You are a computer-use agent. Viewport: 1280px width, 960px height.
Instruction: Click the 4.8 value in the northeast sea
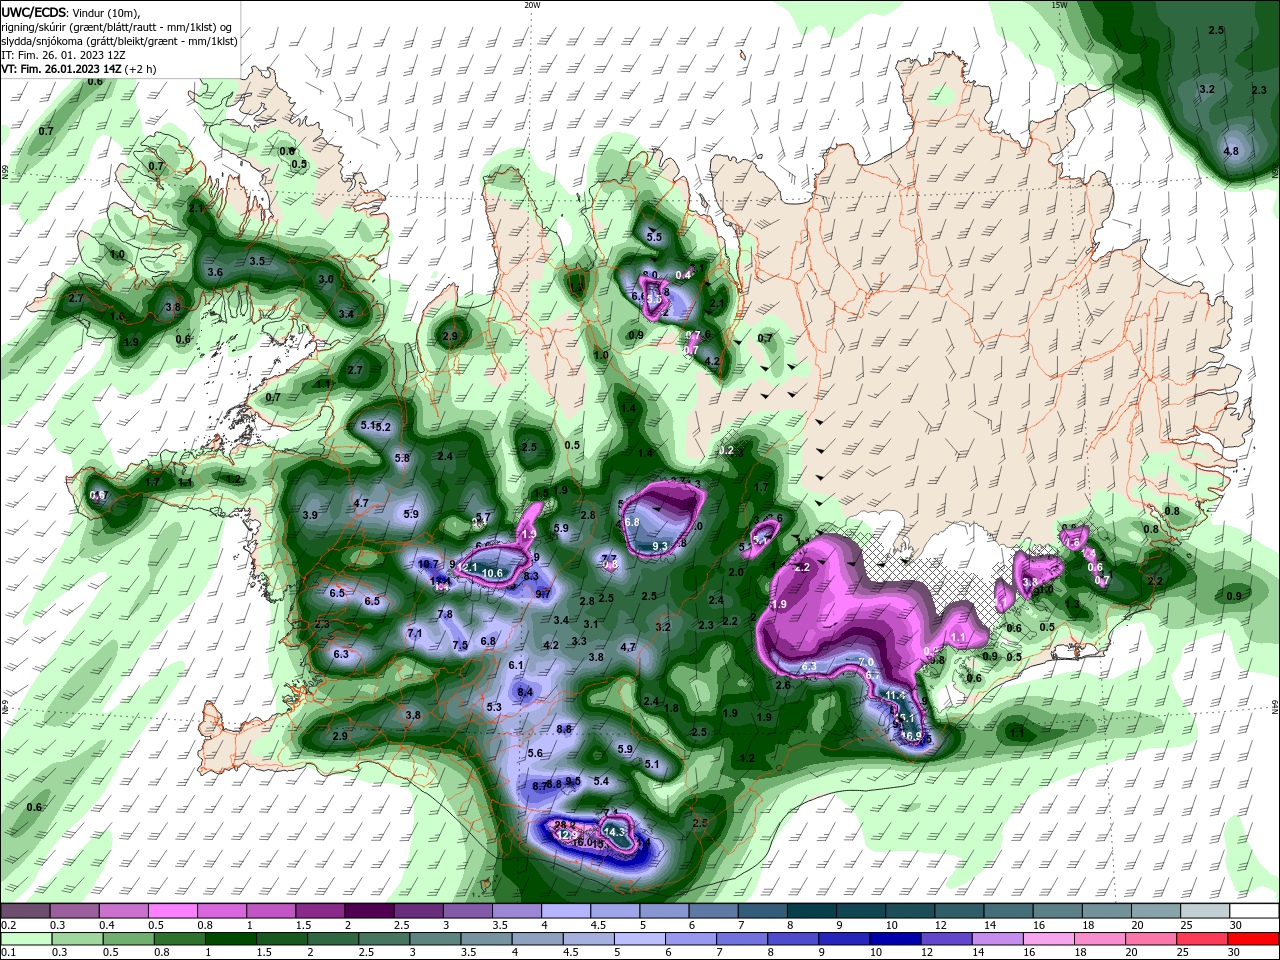click(x=1232, y=152)
